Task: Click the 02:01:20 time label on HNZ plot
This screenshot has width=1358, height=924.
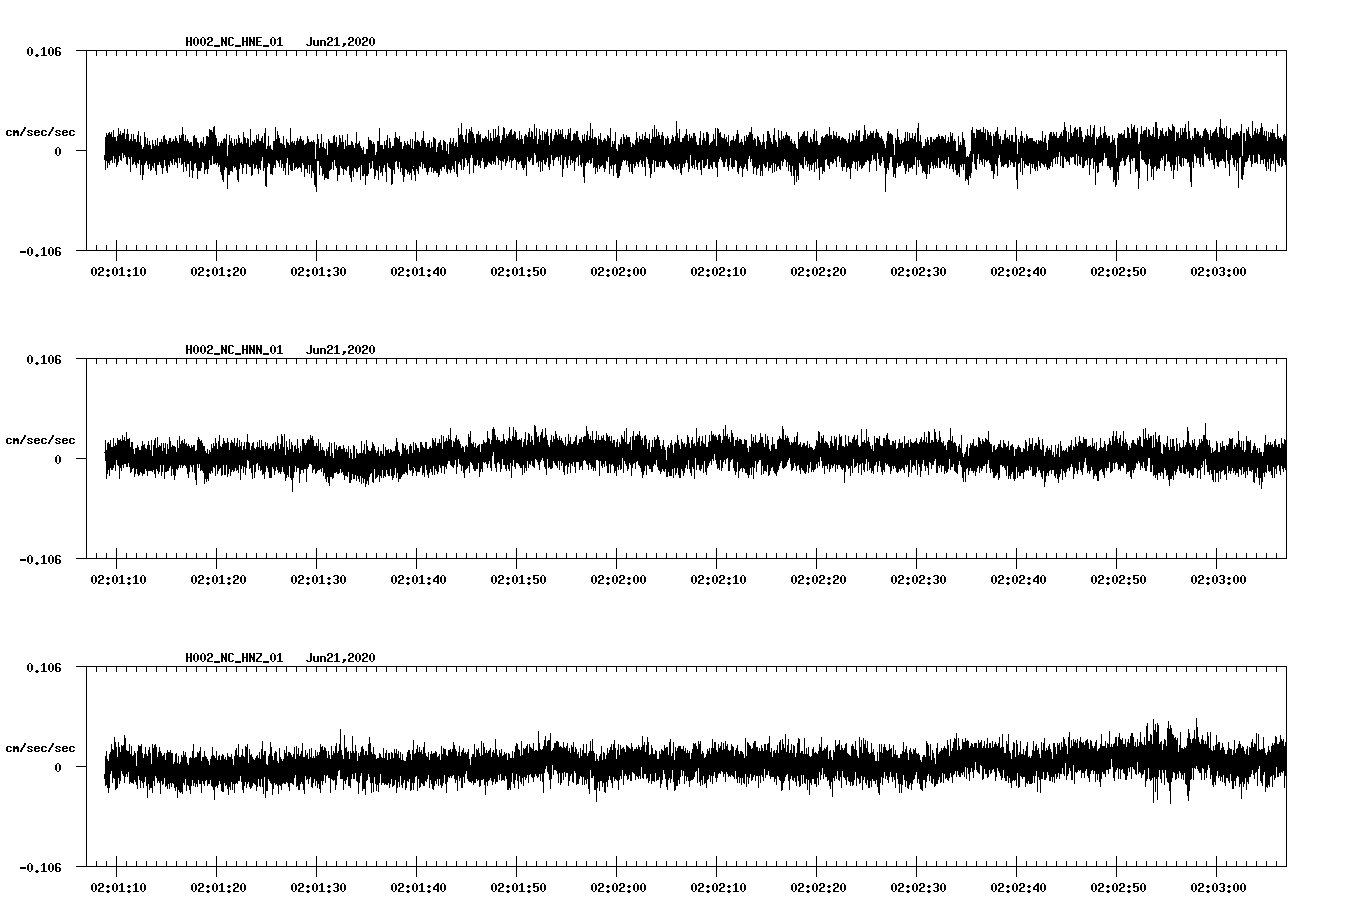Action: (x=218, y=888)
